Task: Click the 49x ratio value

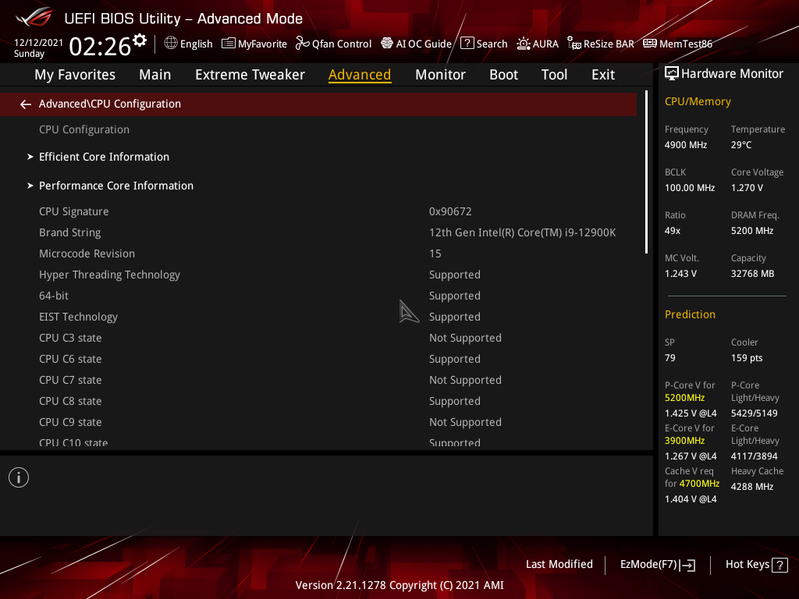Action: point(672,231)
